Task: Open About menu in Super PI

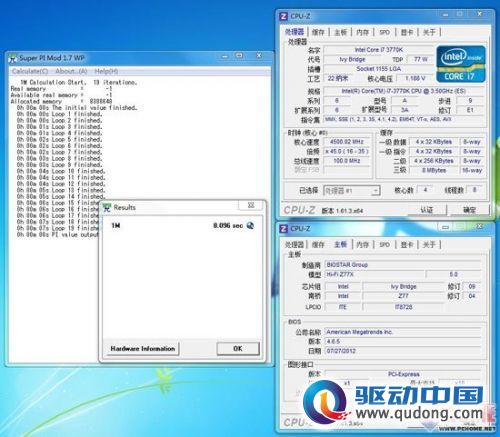Action: point(71,71)
